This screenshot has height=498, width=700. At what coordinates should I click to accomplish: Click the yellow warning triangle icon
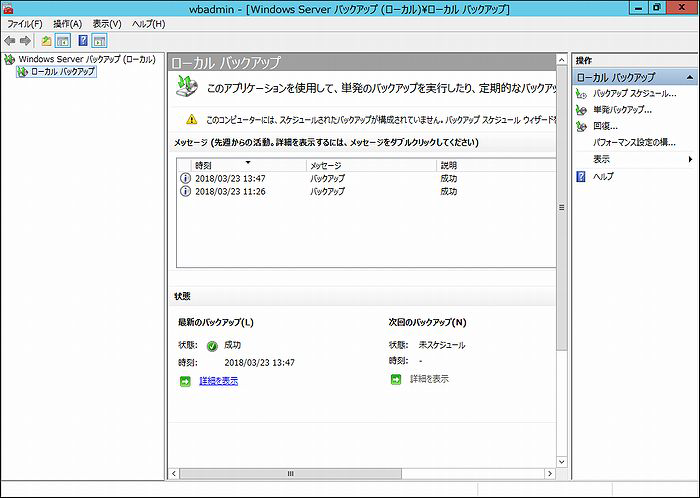[x=192, y=119]
